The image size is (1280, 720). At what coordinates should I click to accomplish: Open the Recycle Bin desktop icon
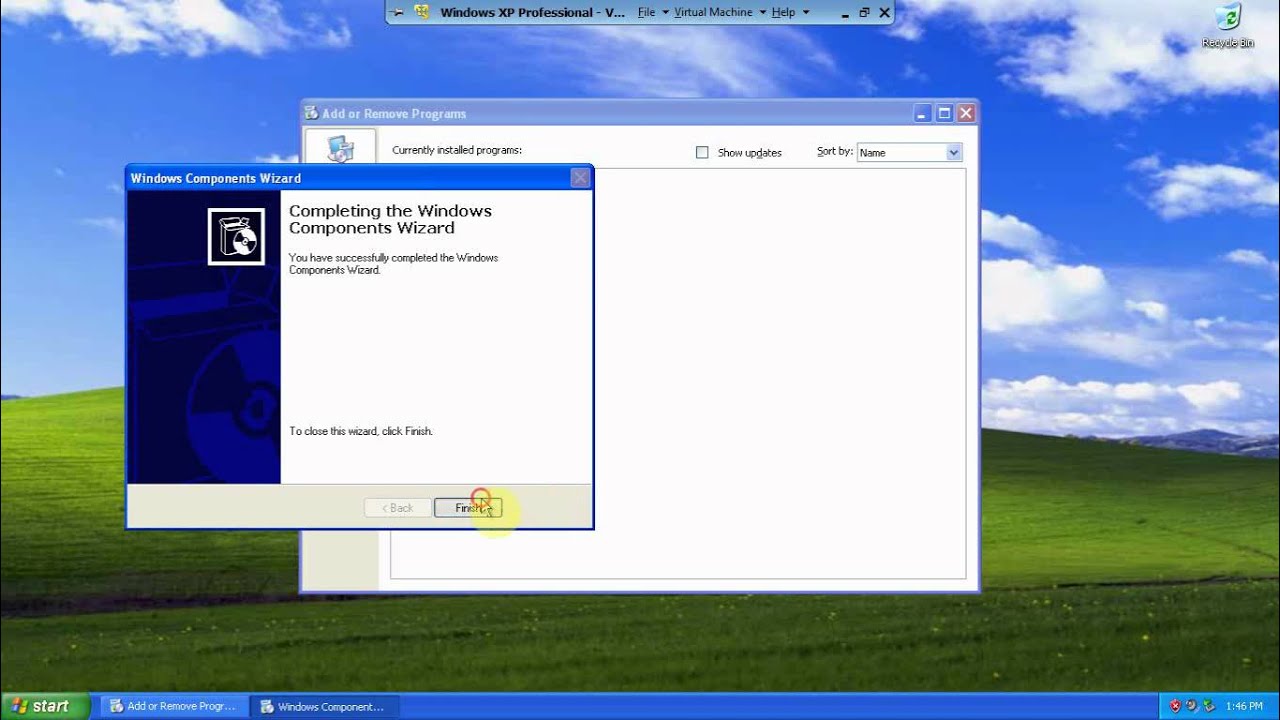[1227, 26]
